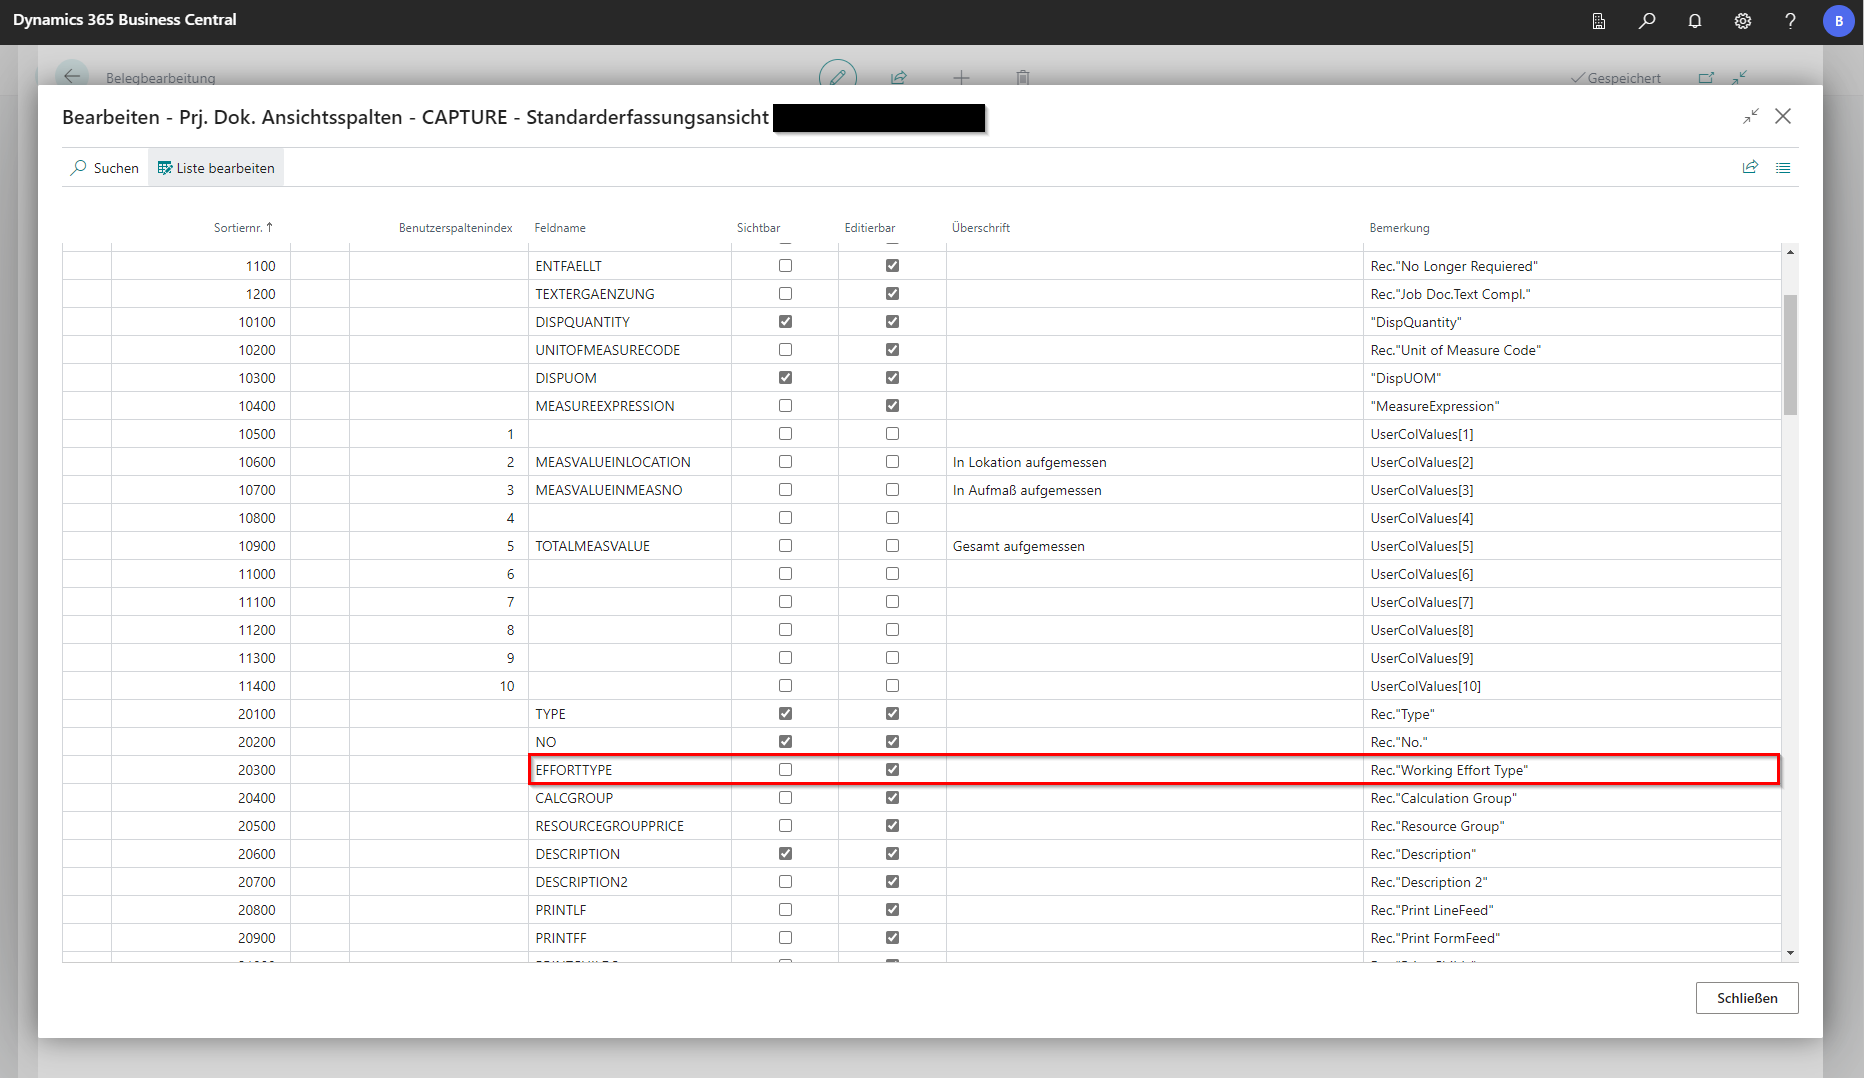Uncheck Sichtbar checkbox for DISPQUANTITY row

785,322
